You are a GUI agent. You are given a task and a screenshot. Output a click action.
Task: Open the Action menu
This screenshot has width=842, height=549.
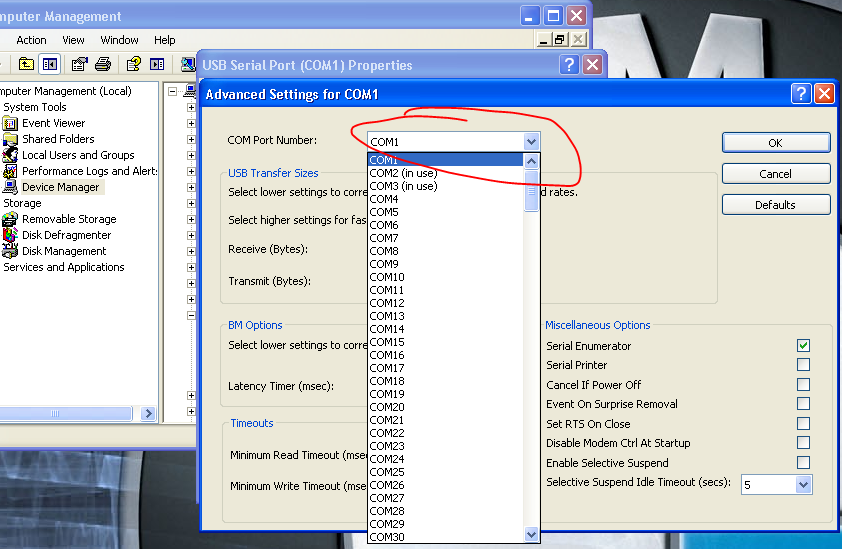[31, 40]
